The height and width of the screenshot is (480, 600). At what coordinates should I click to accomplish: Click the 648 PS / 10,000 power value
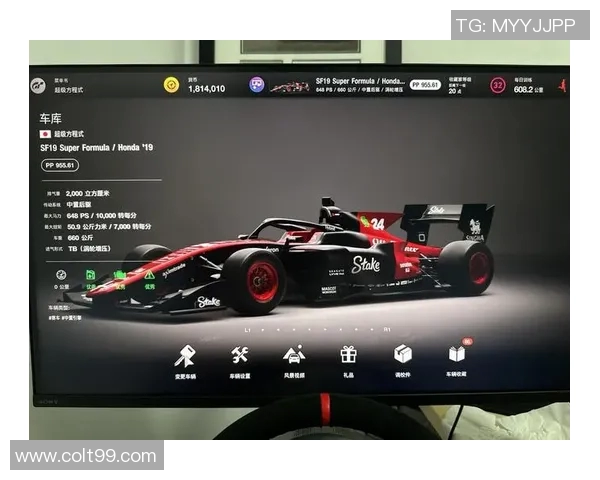click(x=101, y=216)
